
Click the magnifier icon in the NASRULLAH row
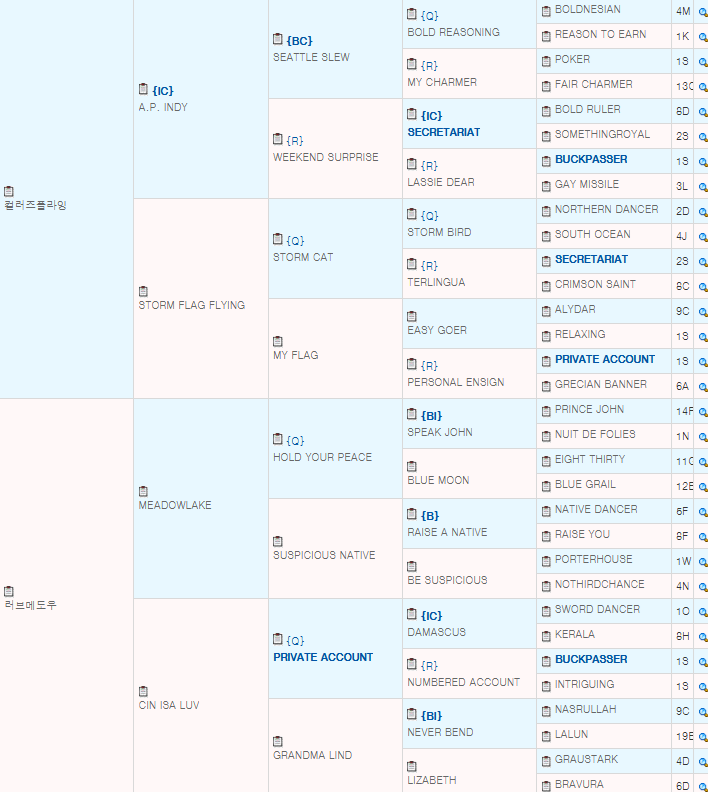tap(702, 712)
